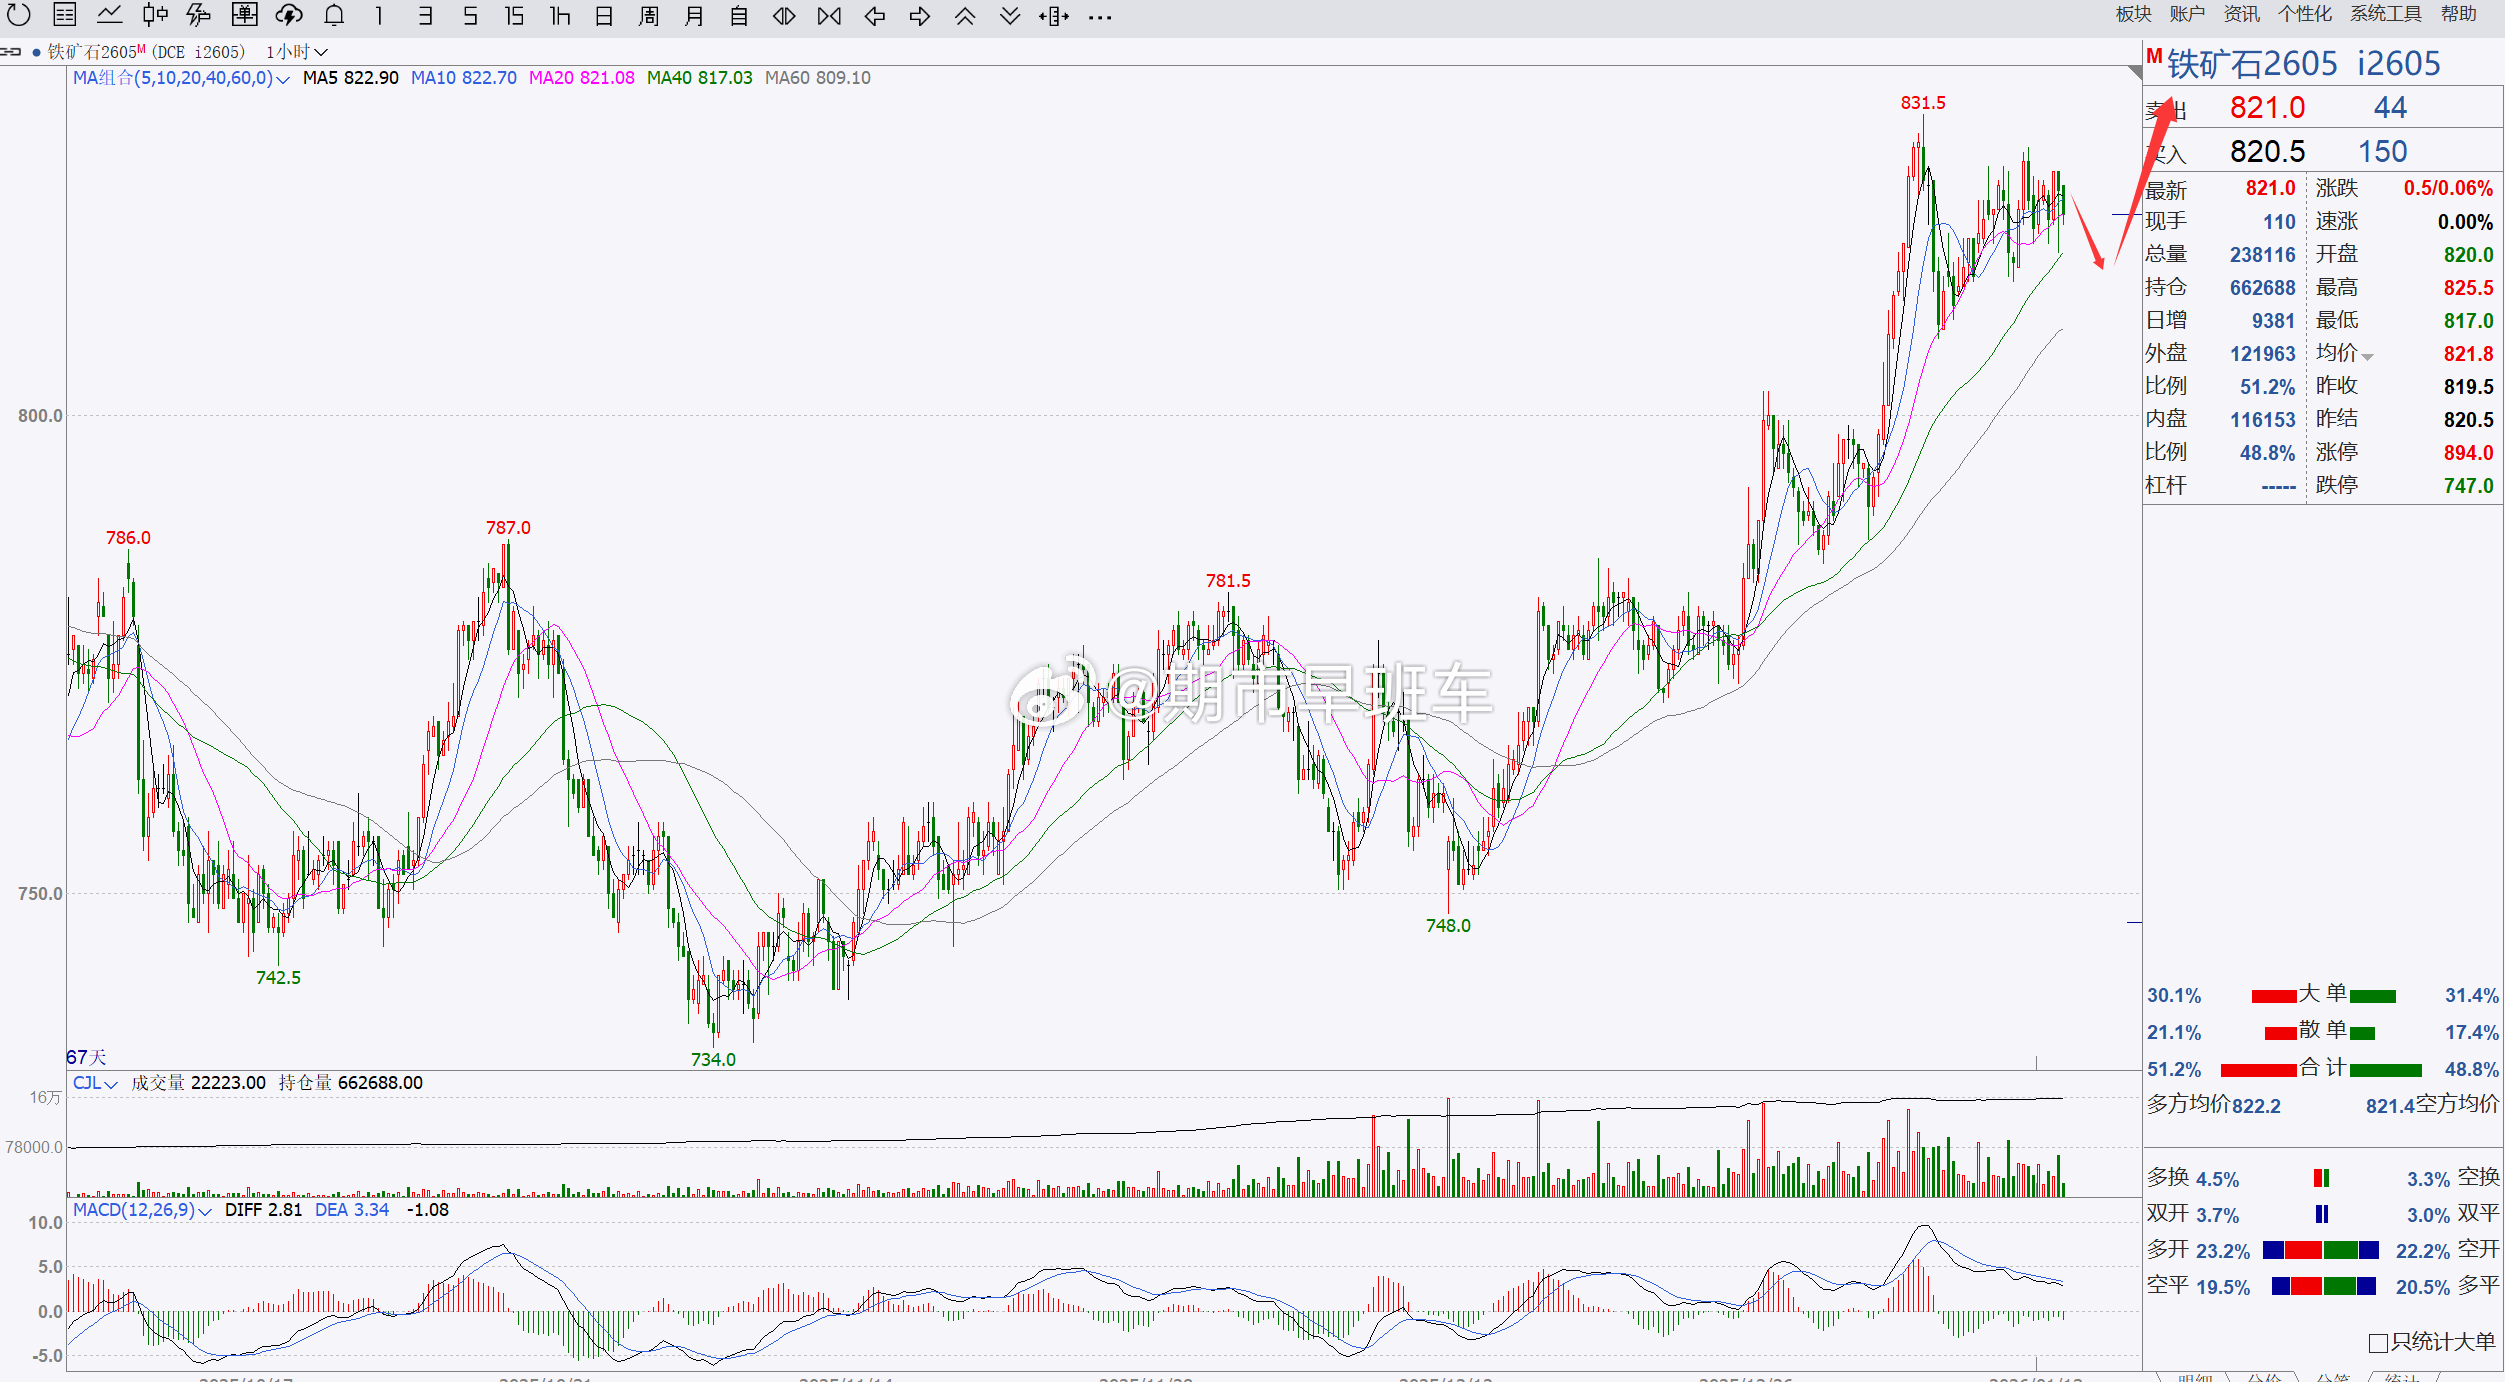Image resolution: width=2505 pixels, height=1382 pixels.
Task: Enable the 只统计大单 checkbox
Action: [x=2379, y=1343]
